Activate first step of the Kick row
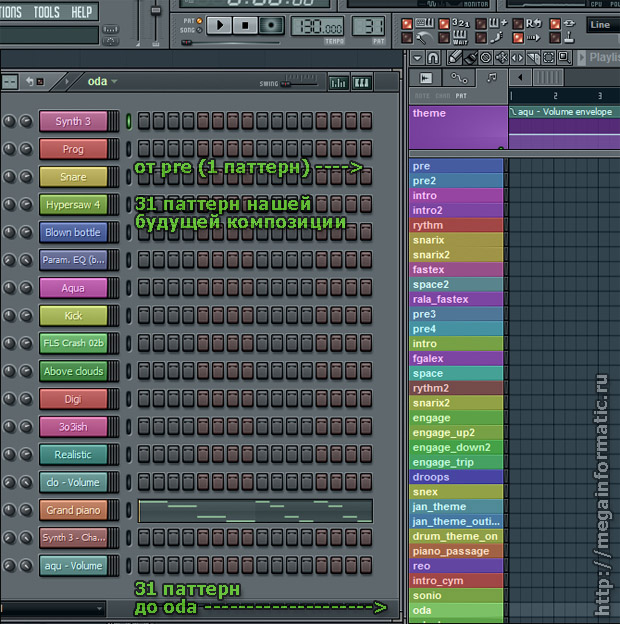The height and width of the screenshot is (624, 620). (144, 316)
